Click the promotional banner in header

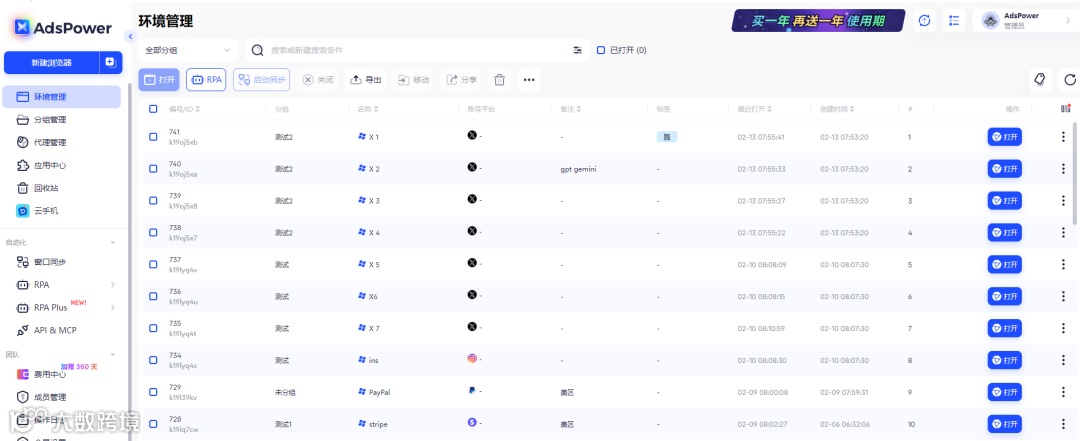point(818,21)
